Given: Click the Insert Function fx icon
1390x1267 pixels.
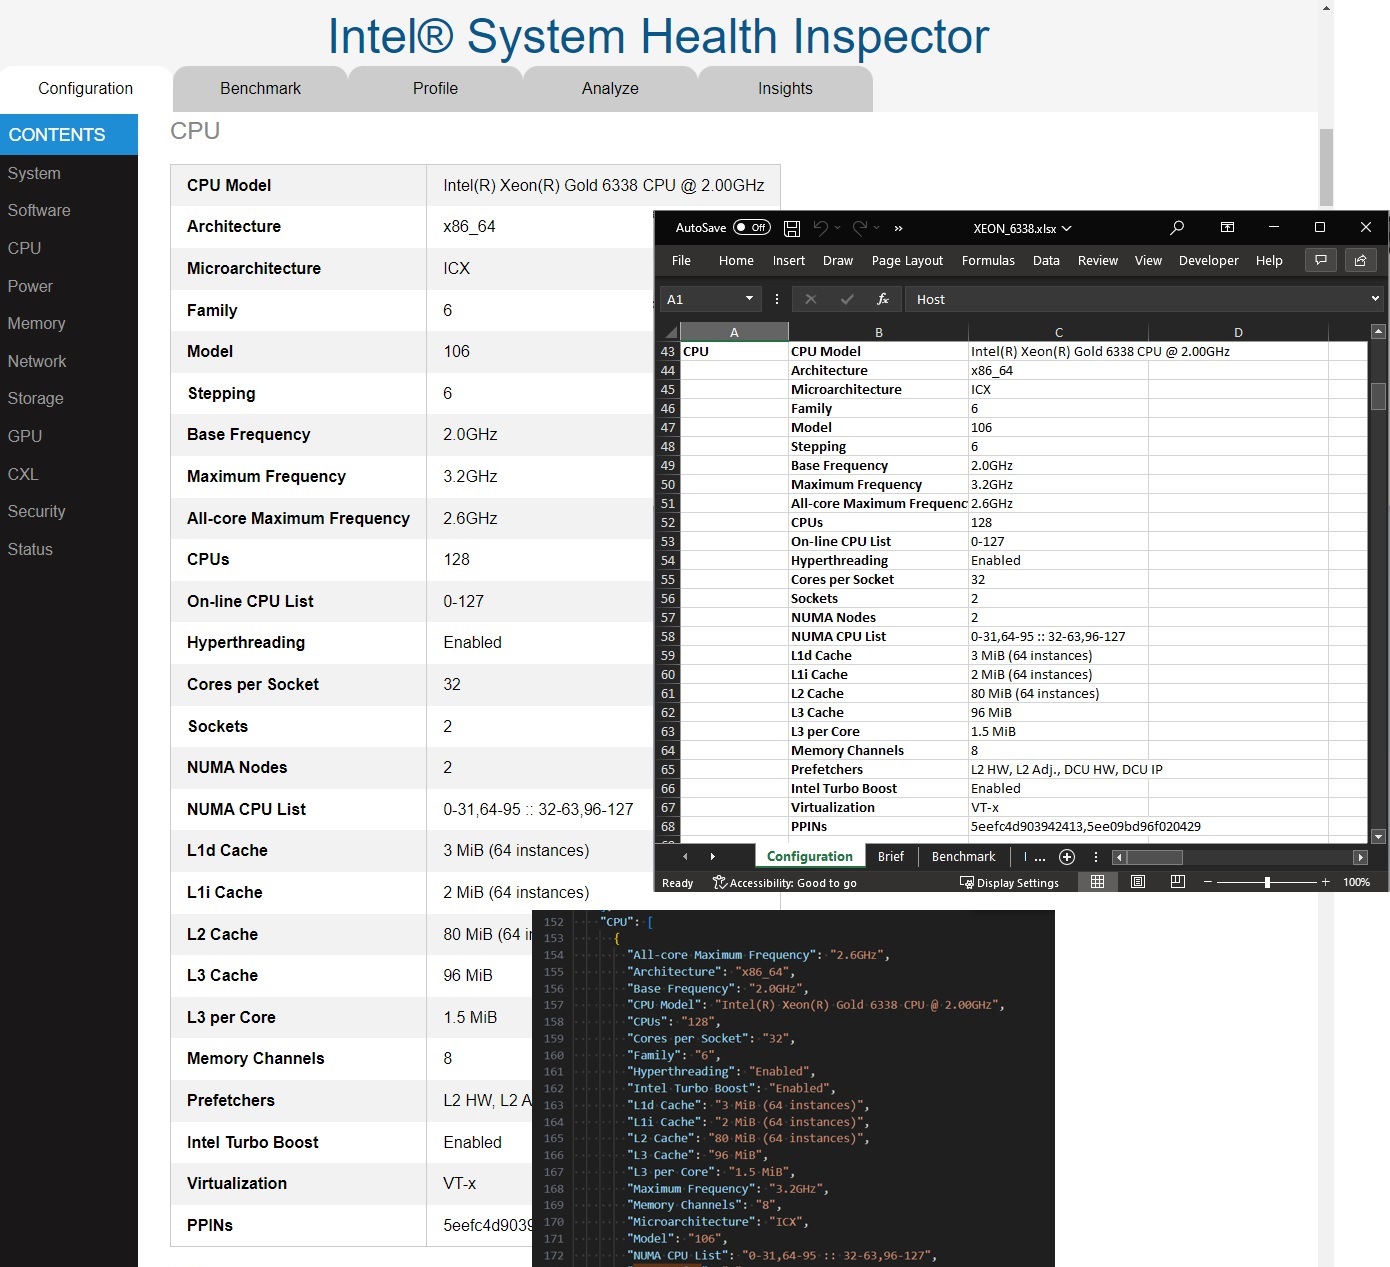Looking at the screenshot, I should pos(883,299).
